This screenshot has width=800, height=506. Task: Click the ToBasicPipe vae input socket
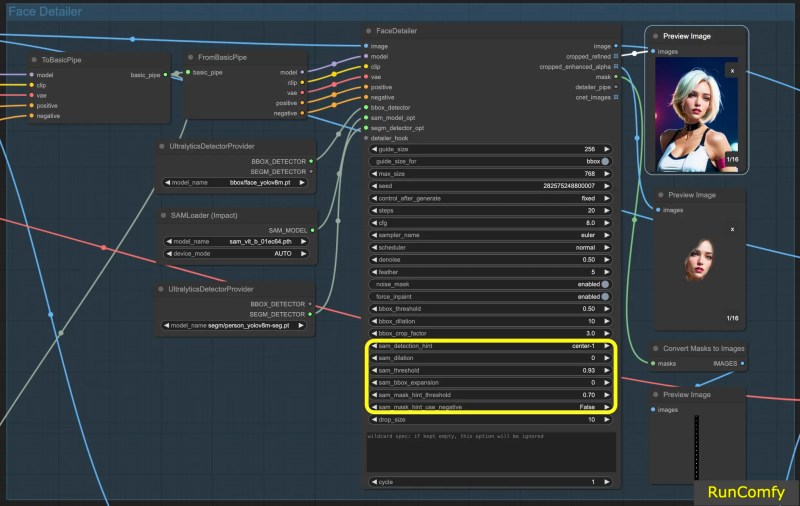(32, 95)
